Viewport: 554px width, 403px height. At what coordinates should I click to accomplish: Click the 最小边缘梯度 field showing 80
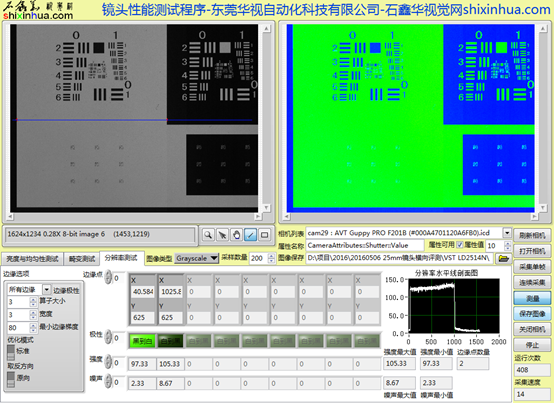click(18, 328)
